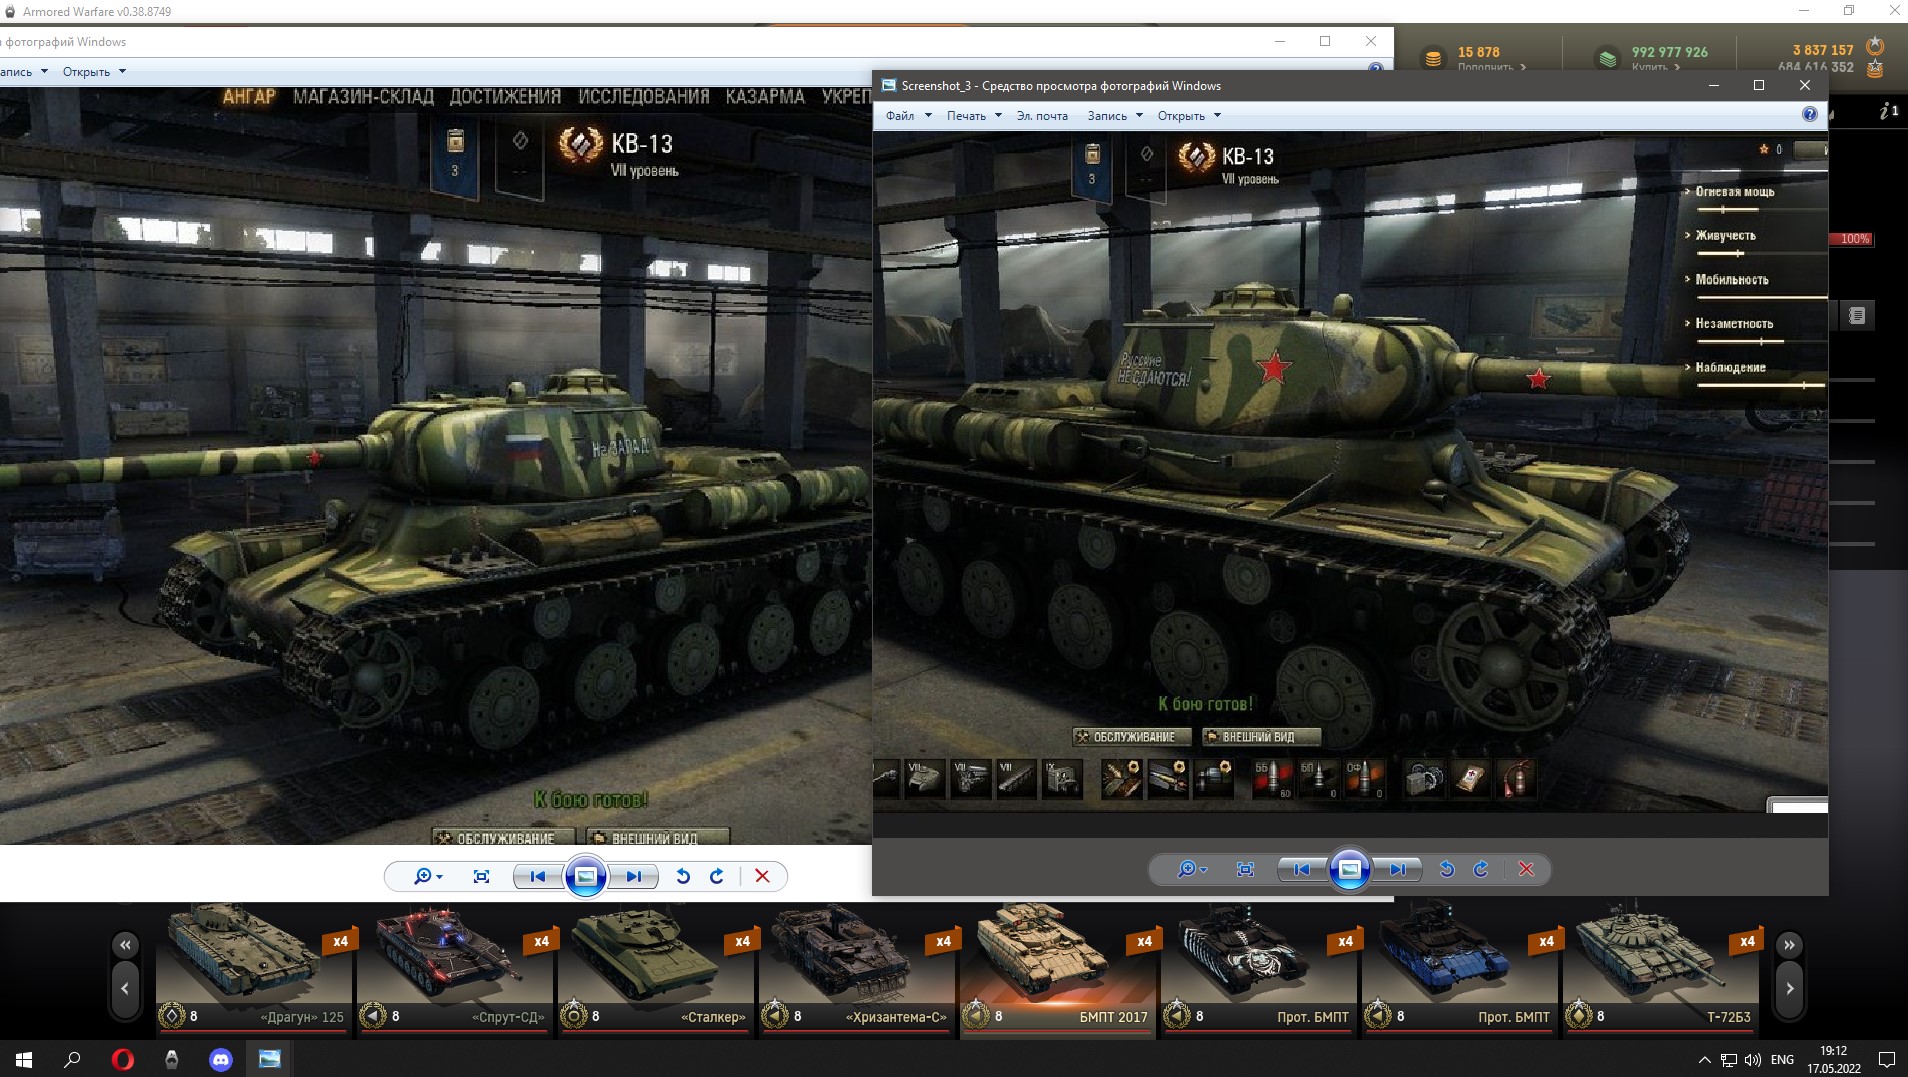1908x1077 pixels.
Task: Click the x4 bonus flag on Т-72Б3
Action: (1746, 942)
